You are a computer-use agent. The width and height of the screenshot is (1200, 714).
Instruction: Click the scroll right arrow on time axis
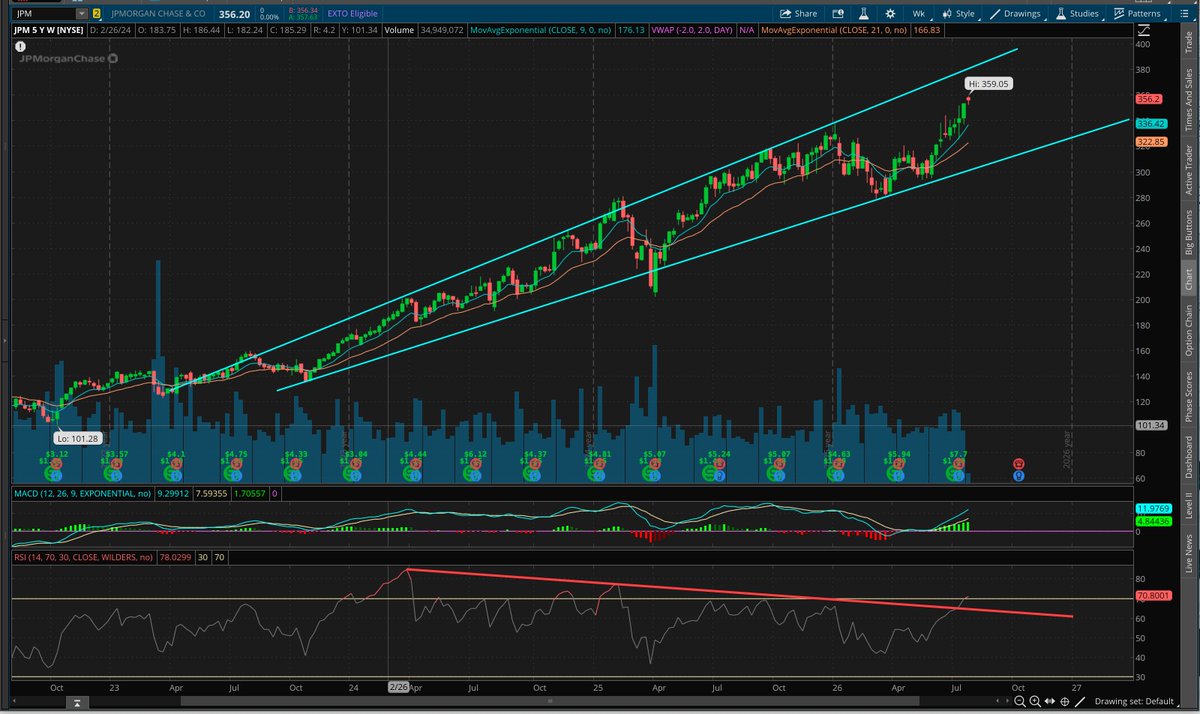(1007, 701)
